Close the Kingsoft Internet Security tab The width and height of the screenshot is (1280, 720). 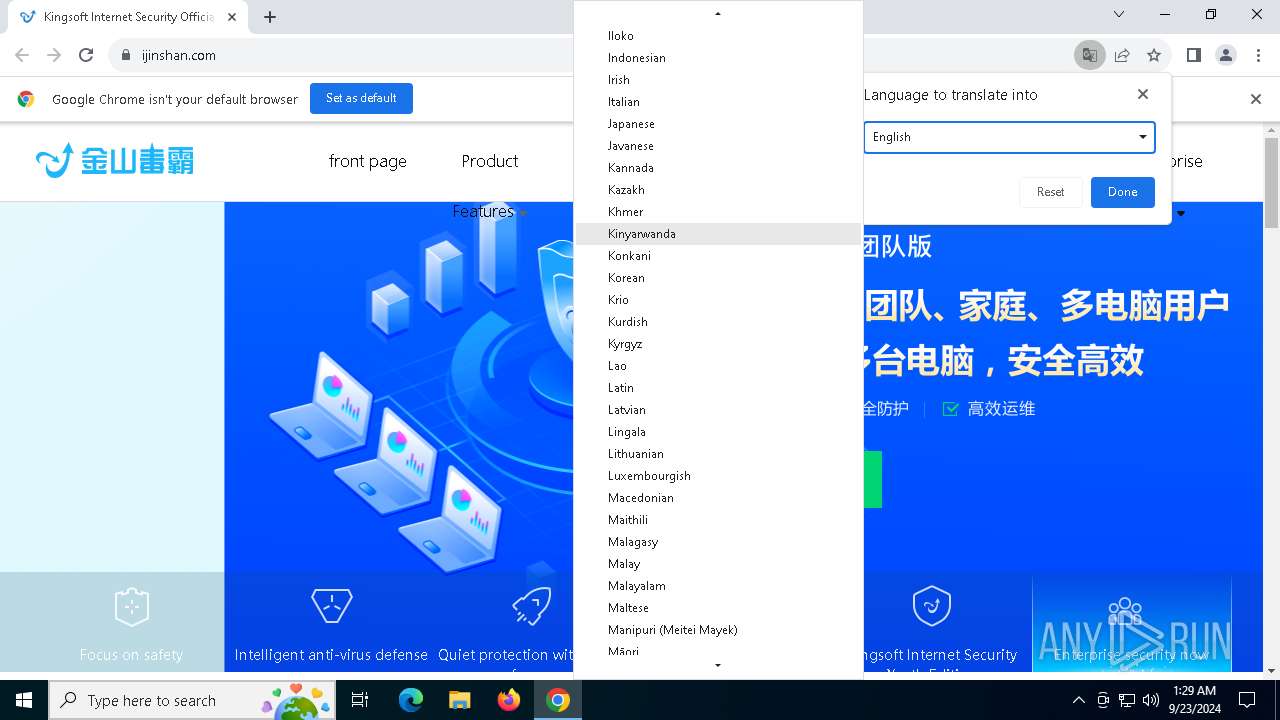click(x=233, y=16)
